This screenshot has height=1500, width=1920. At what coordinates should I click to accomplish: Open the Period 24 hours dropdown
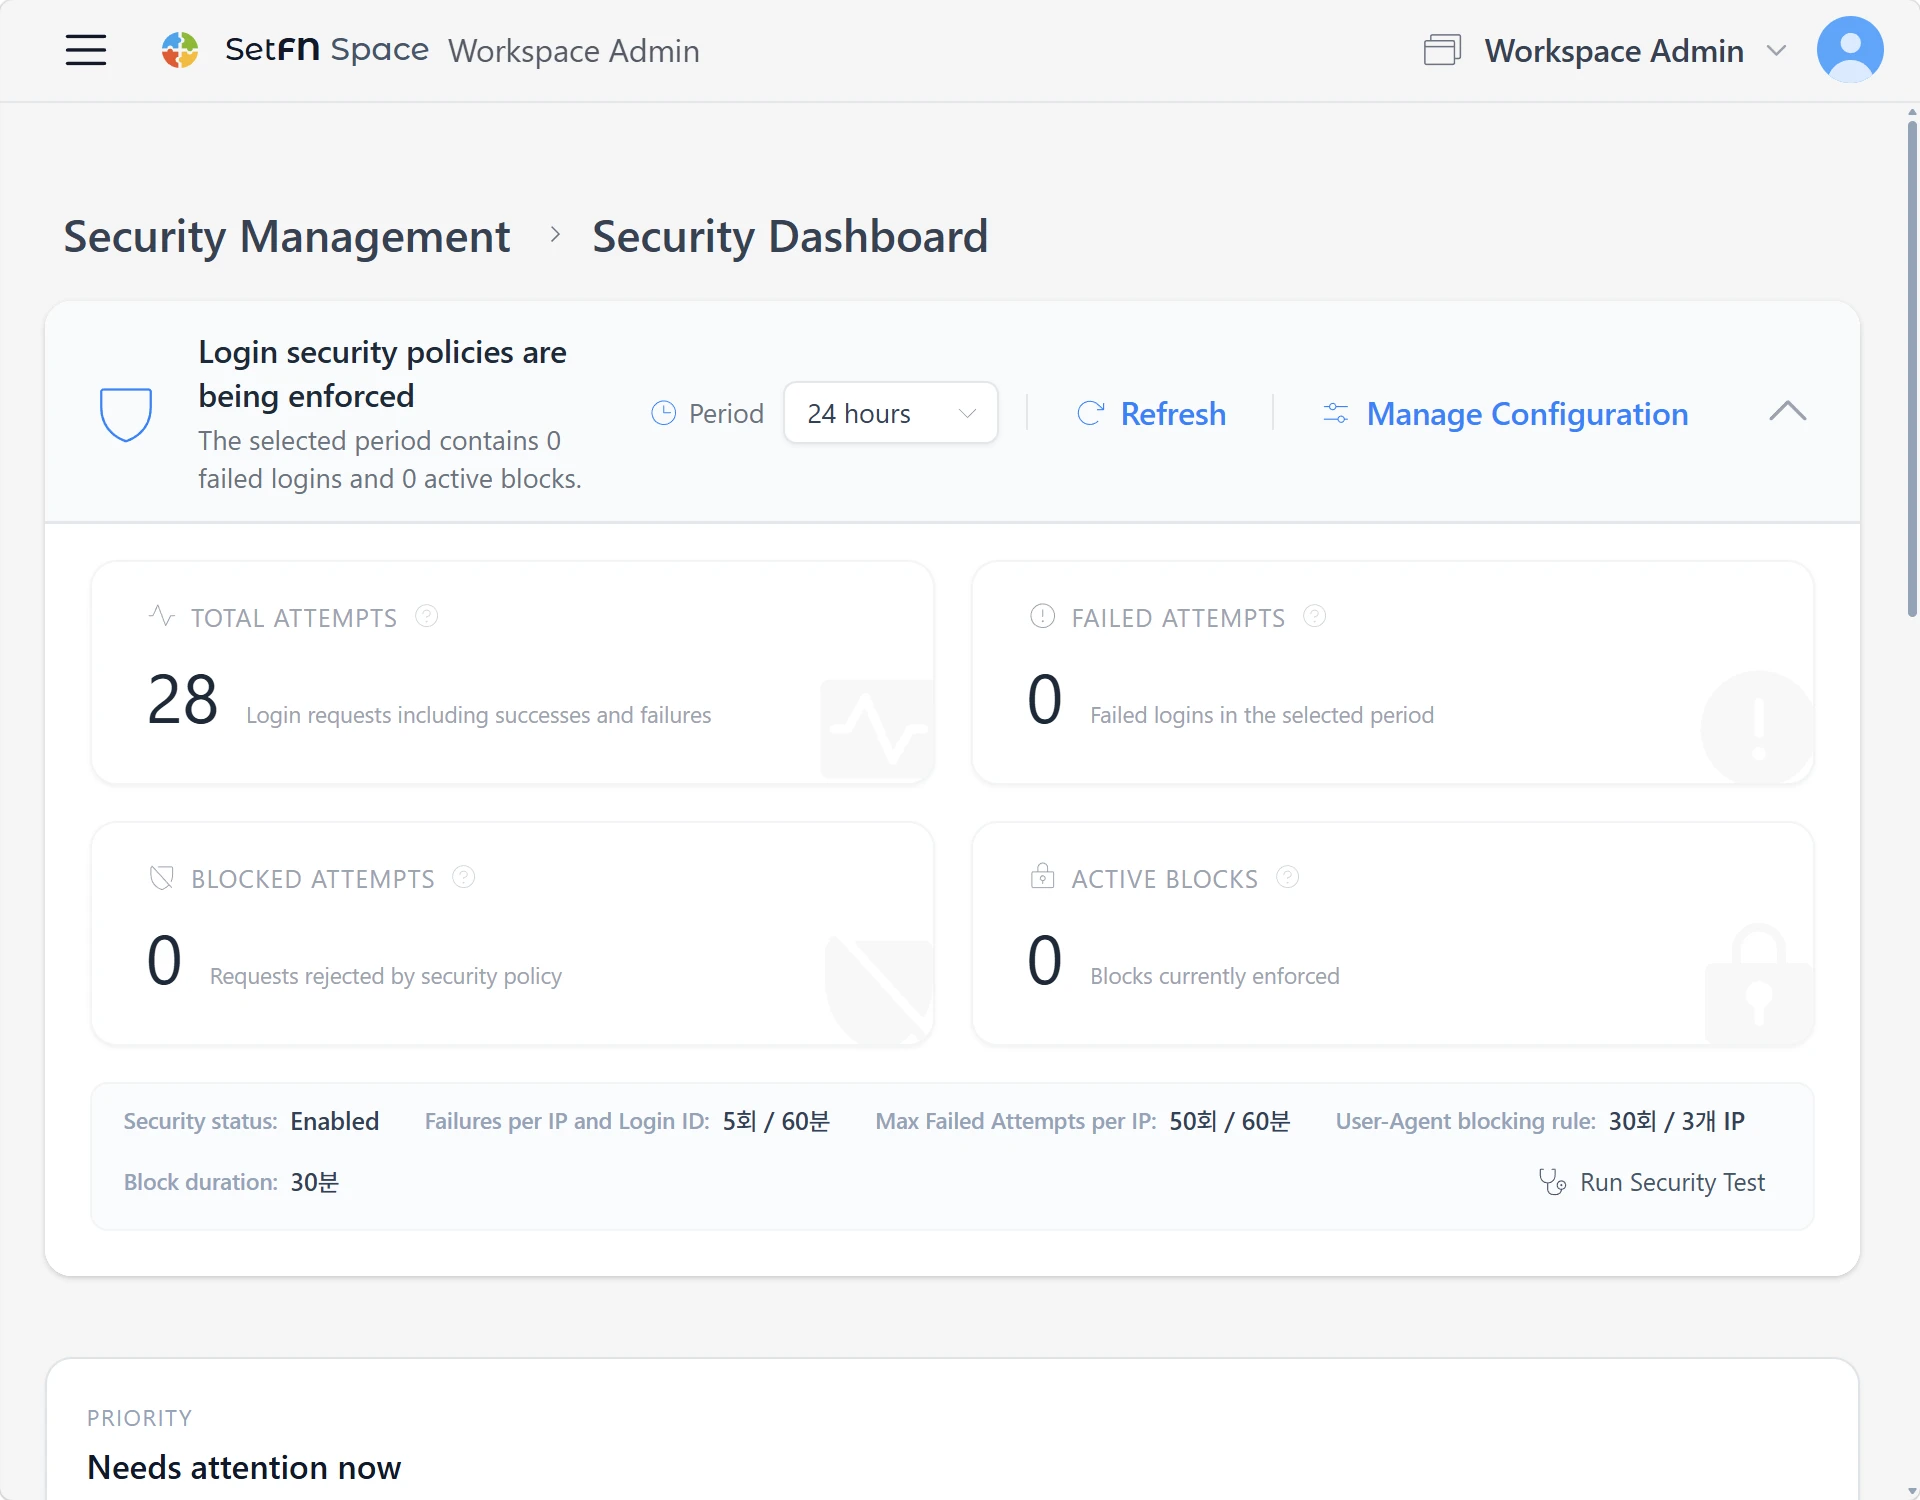[890, 413]
